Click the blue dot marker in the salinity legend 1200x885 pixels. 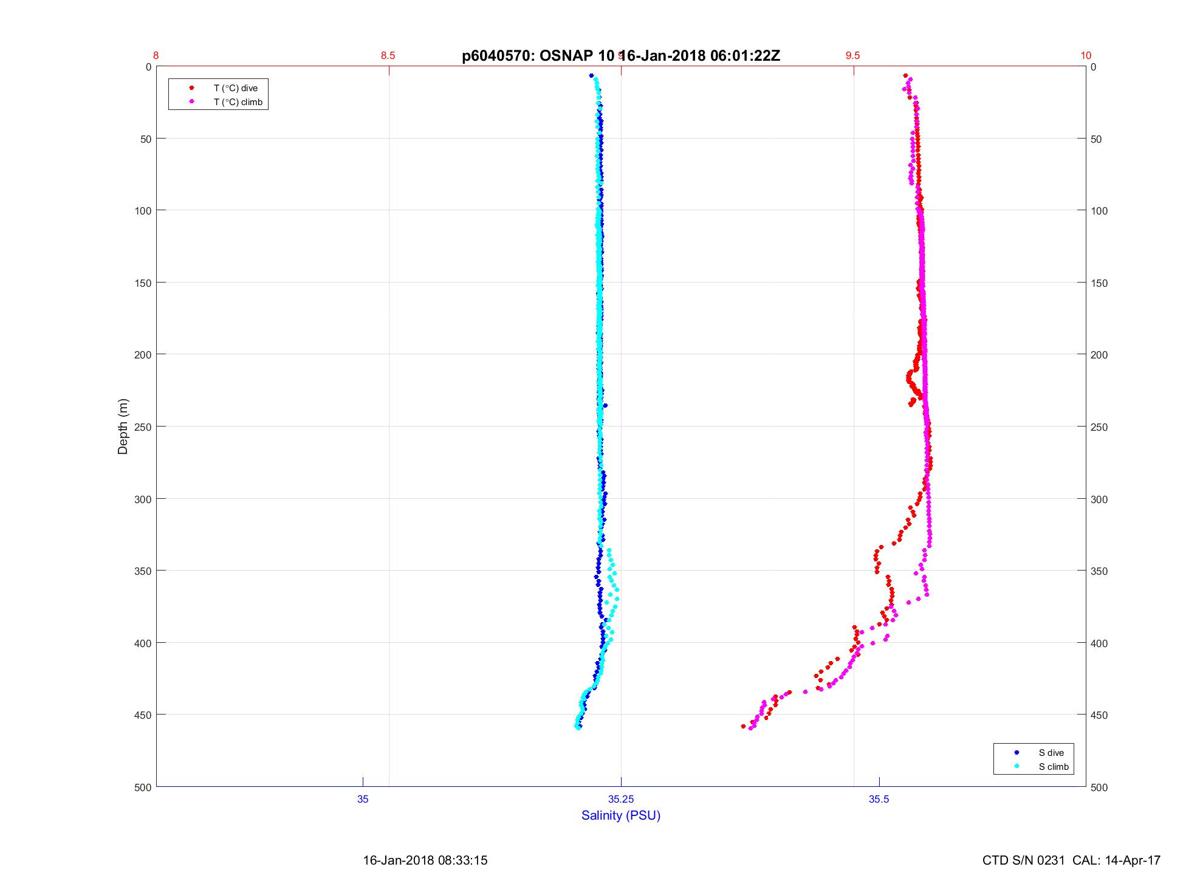pyautogui.click(x=1016, y=752)
